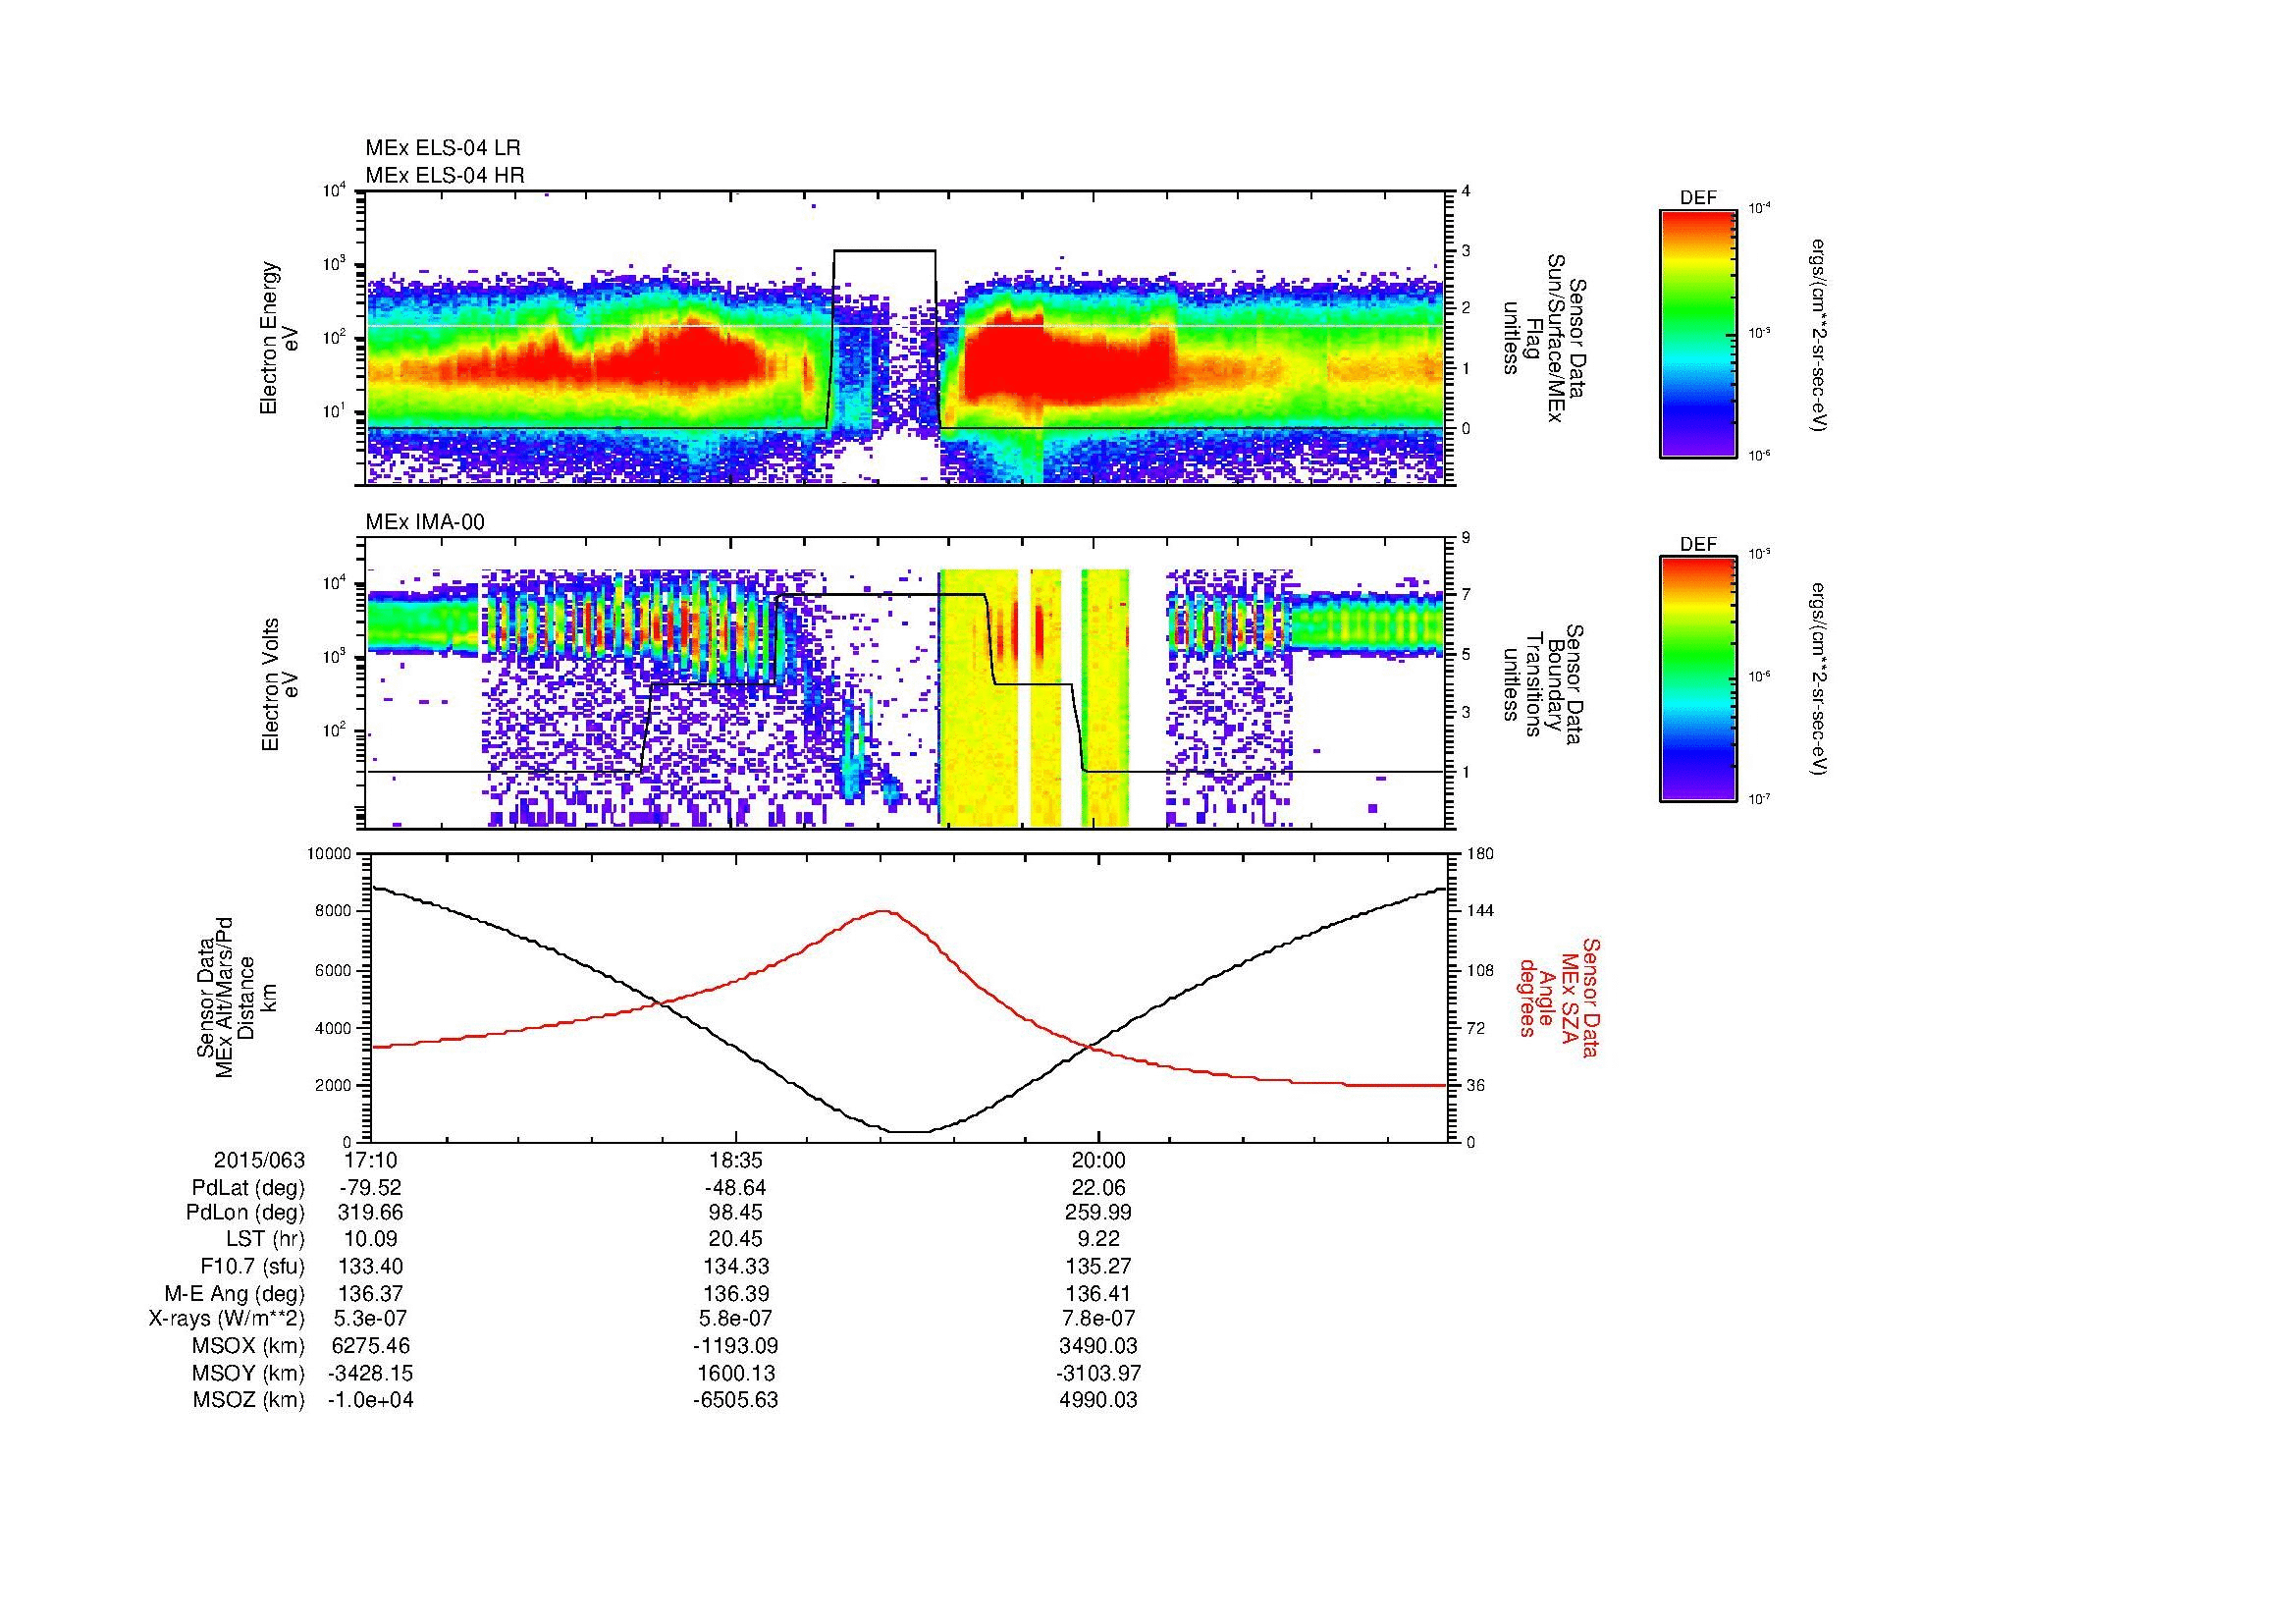The height and width of the screenshot is (1623, 2296).
Task: Click the 'M-E Ang (deg)' row label
Action: [235, 1293]
